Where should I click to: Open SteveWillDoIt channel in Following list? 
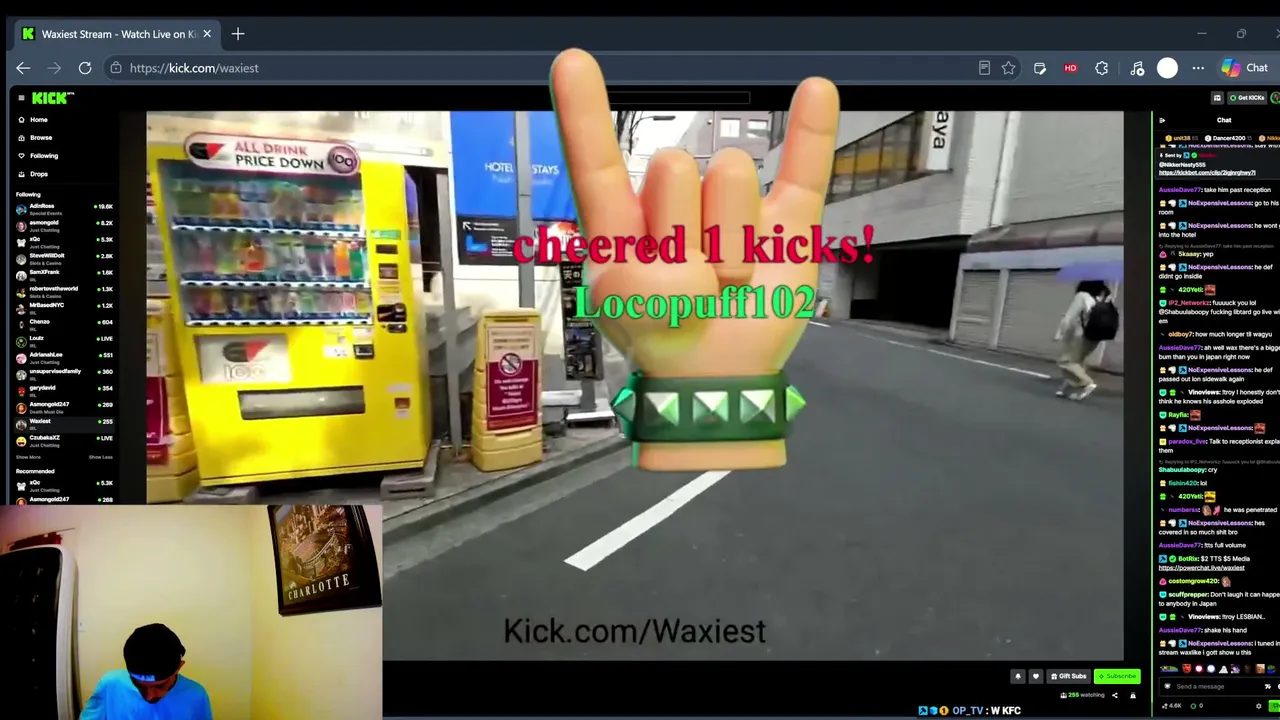point(64,257)
